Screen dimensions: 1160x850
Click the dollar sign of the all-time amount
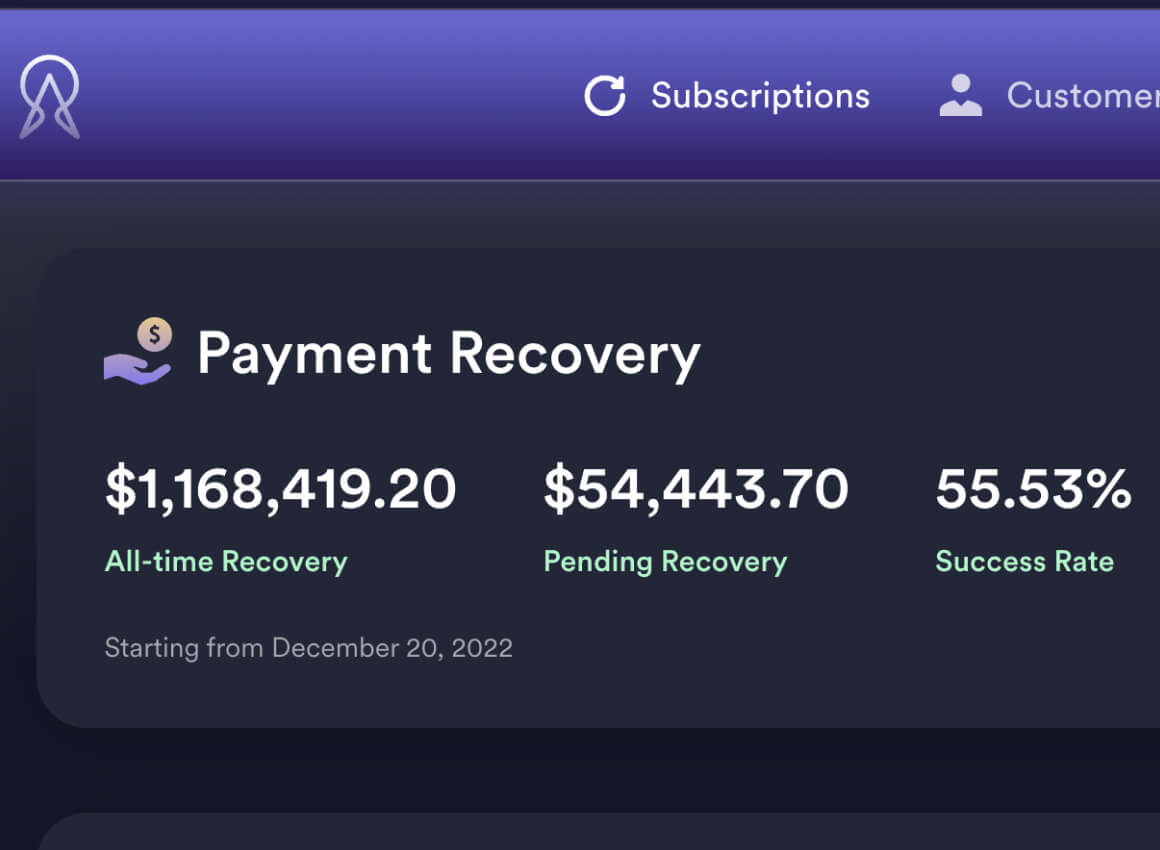point(121,489)
